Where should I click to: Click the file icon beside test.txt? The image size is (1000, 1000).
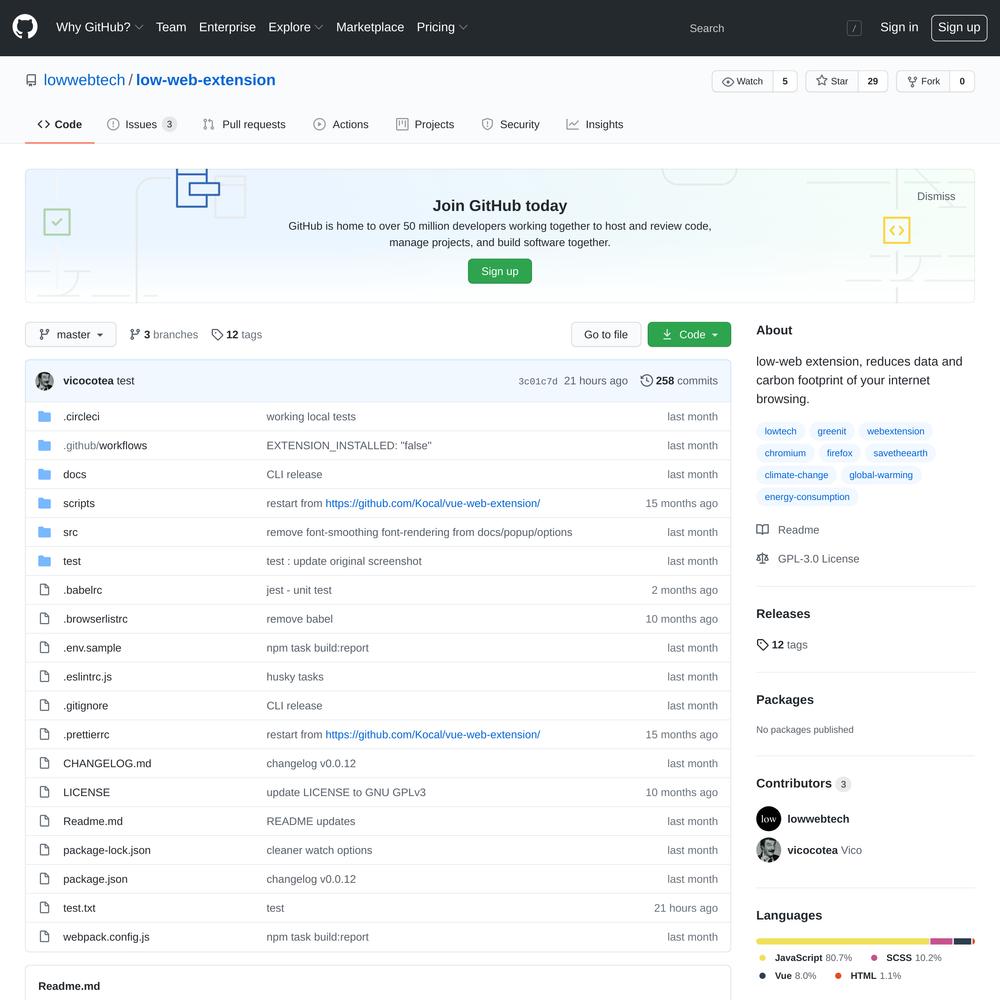pos(45,908)
